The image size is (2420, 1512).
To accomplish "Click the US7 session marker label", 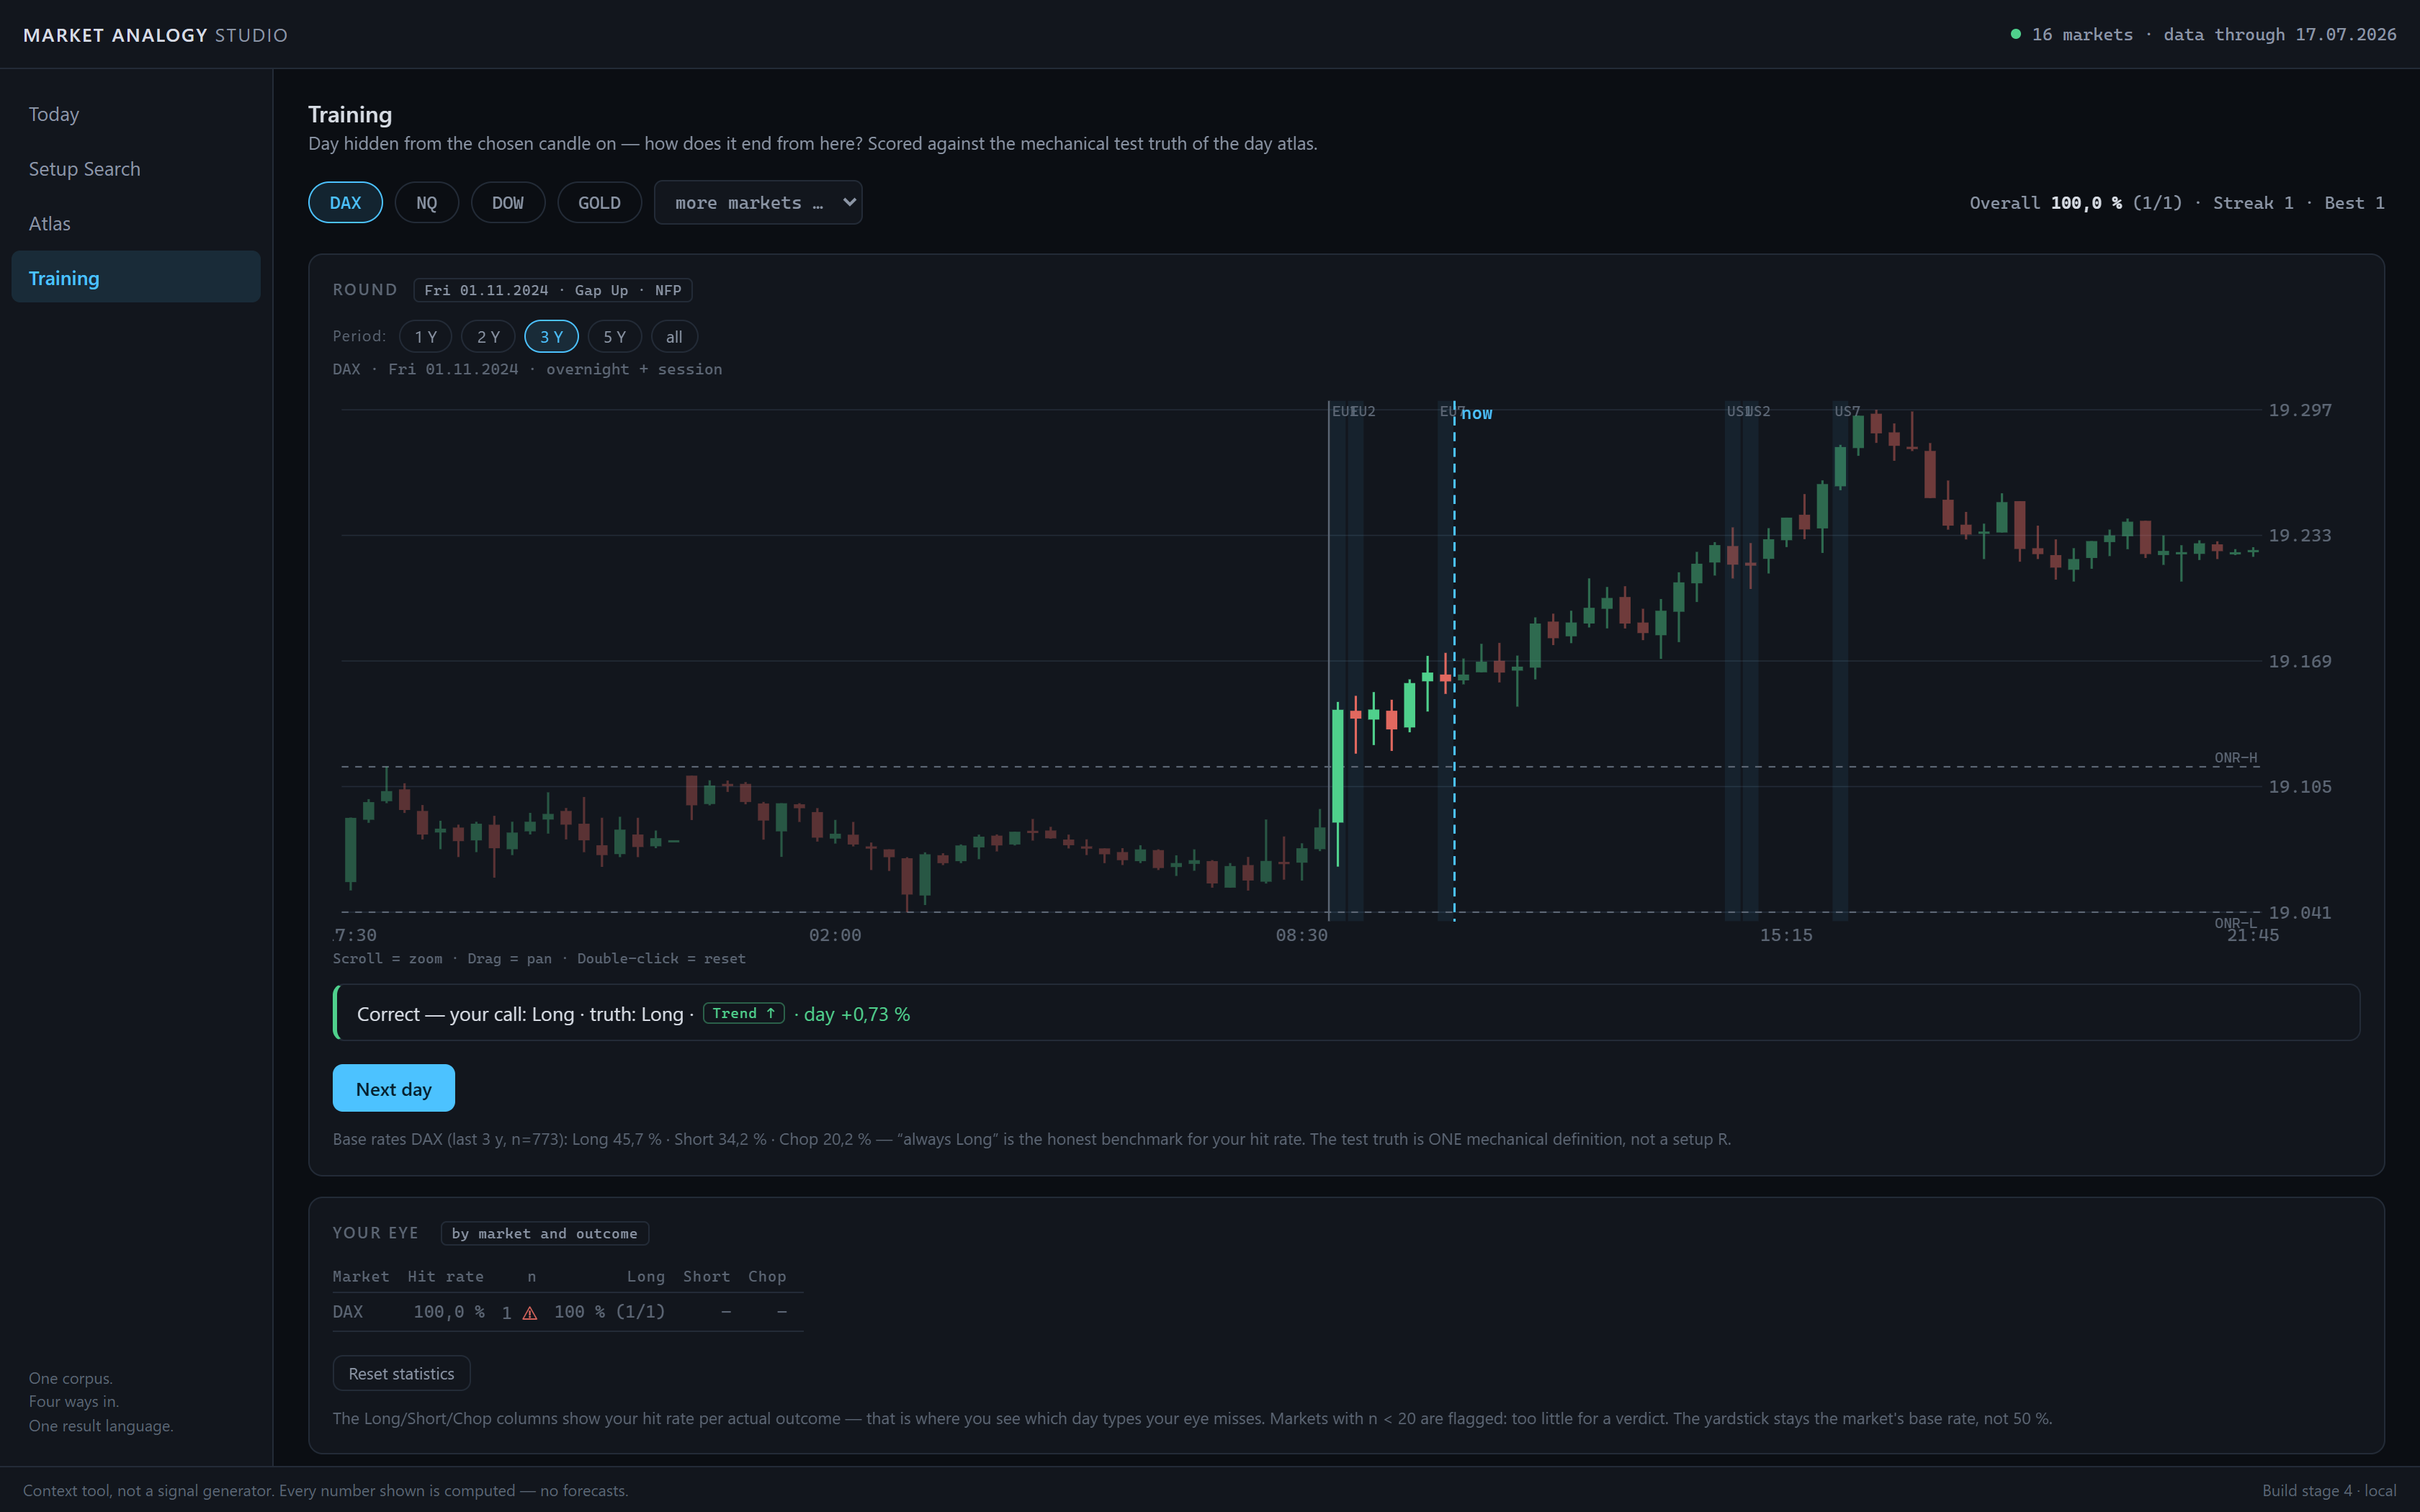I will click(1847, 411).
